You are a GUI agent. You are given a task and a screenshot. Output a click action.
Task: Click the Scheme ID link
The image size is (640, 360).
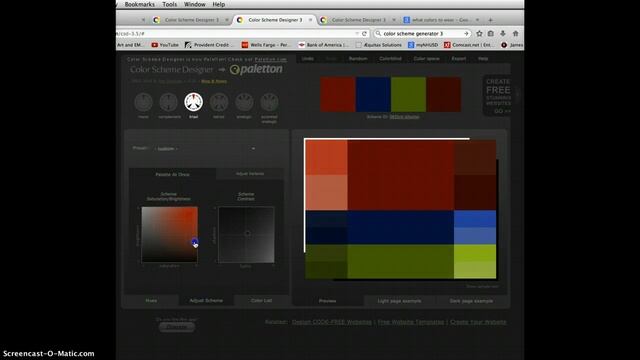click(x=404, y=117)
